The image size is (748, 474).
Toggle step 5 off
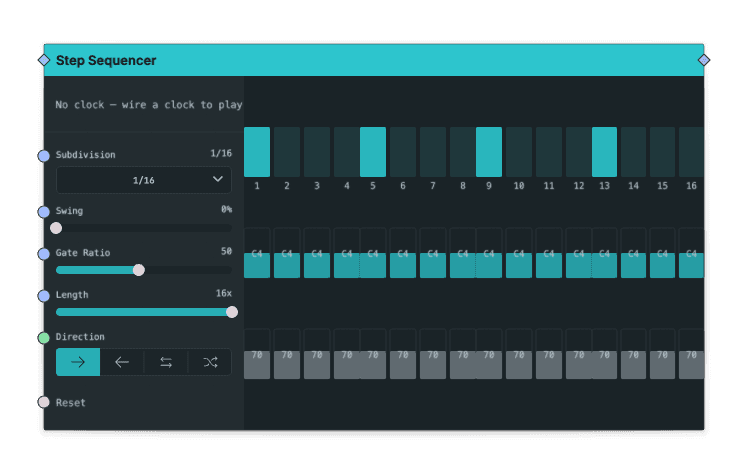[373, 152]
